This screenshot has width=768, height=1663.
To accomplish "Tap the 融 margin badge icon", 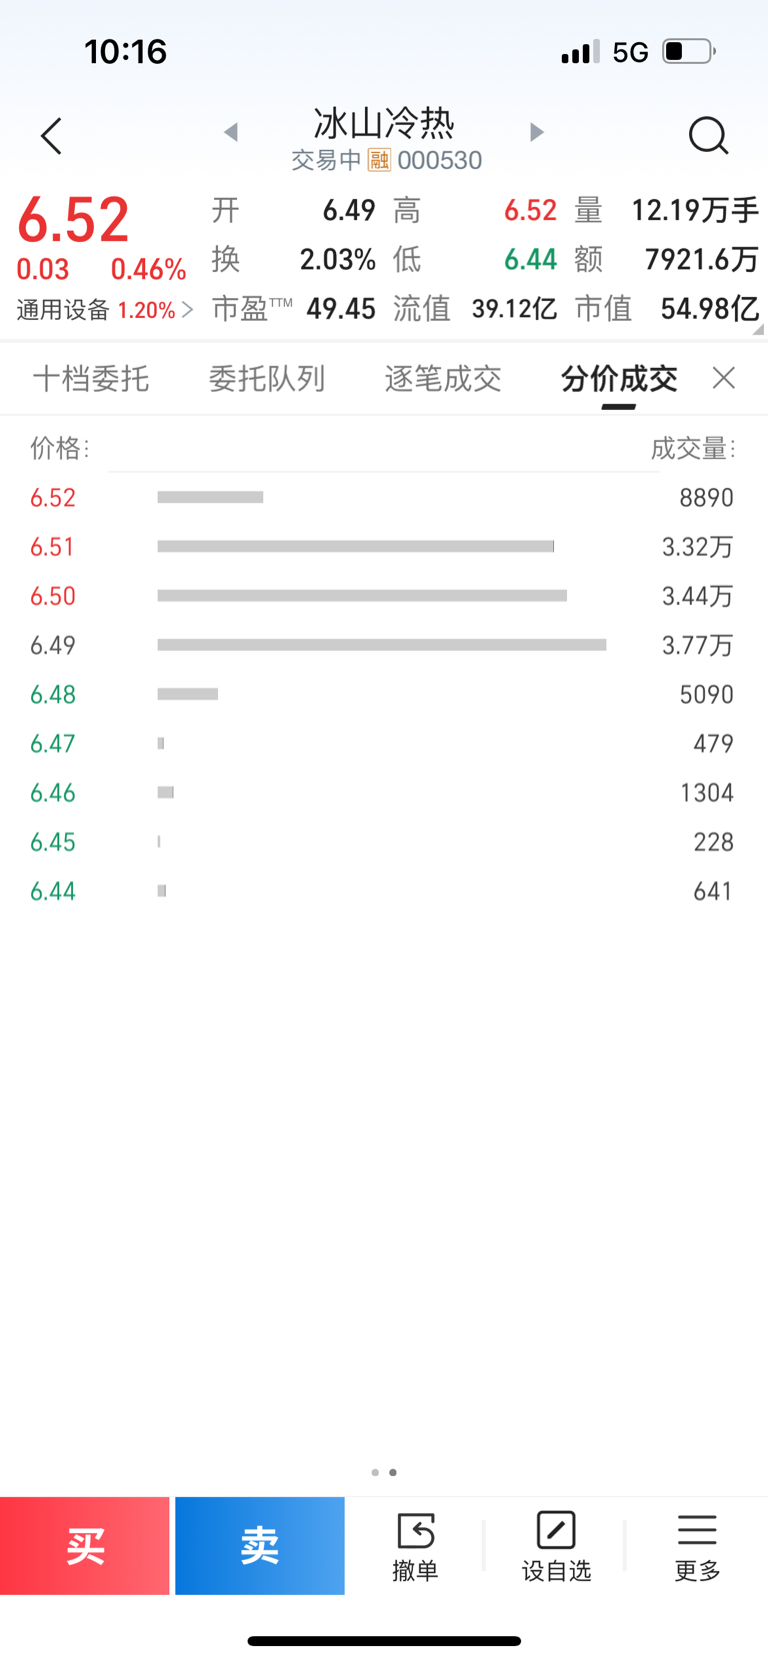I will click(379, 160).
